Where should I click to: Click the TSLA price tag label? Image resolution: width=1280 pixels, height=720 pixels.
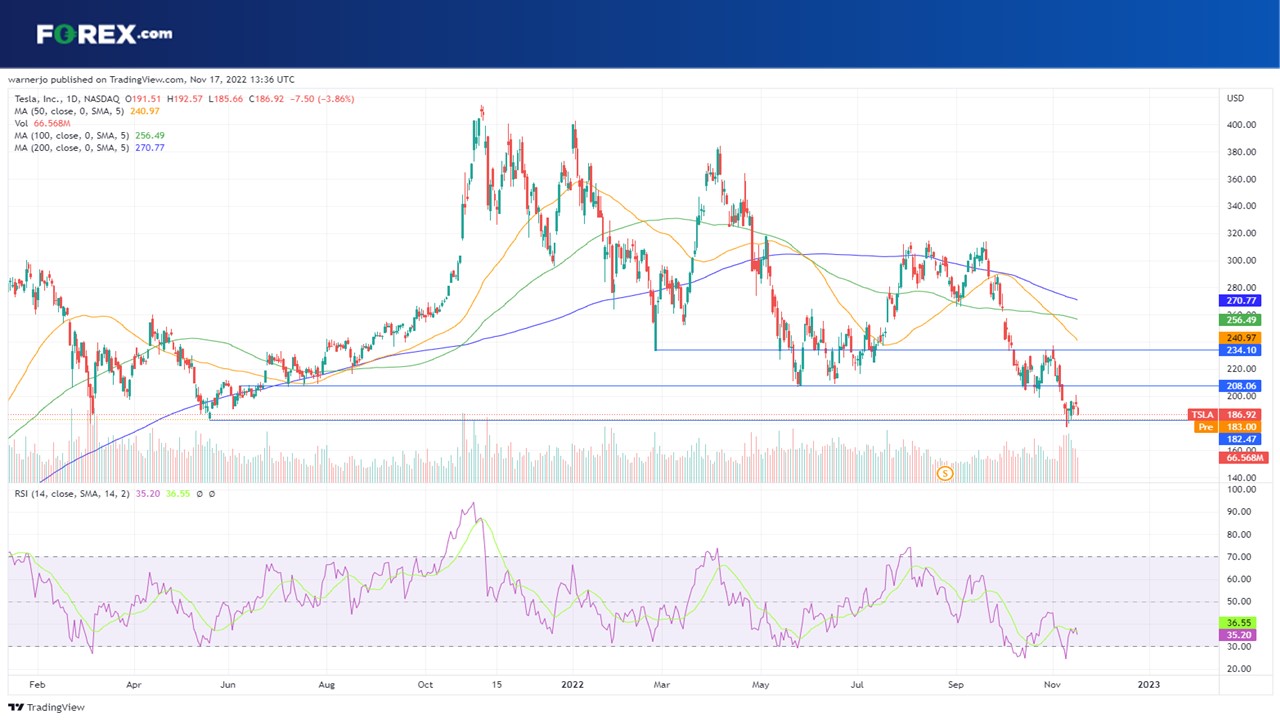pyautogui.click(x=1202, y=414)
